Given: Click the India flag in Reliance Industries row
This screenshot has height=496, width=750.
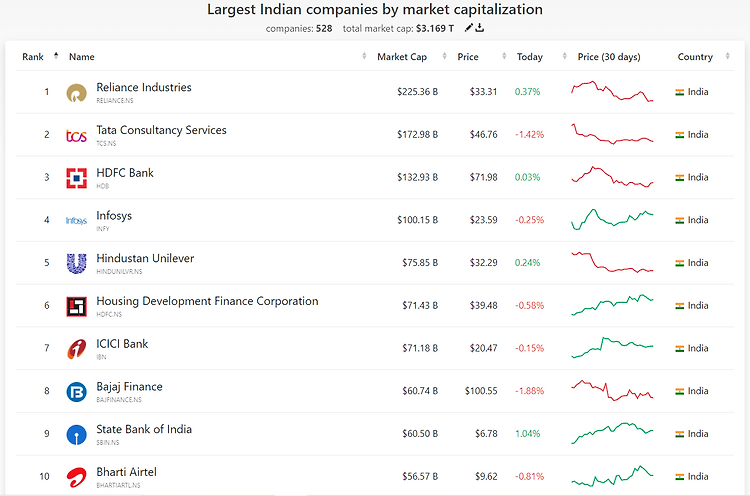Looking at the screenshot, I should (x=680, y=92).
